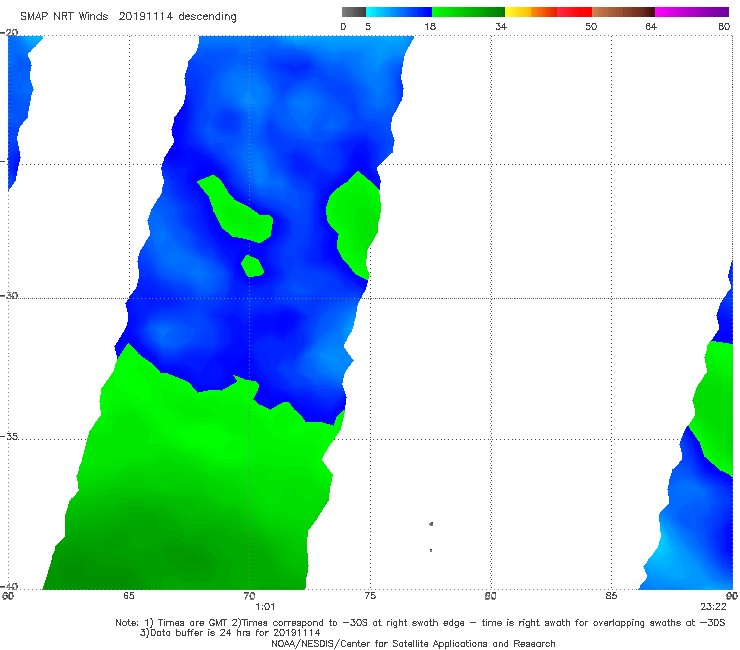Click the red segment of the color bar
The height and width of the screenshot is (650, 740).
click(574, 12)
